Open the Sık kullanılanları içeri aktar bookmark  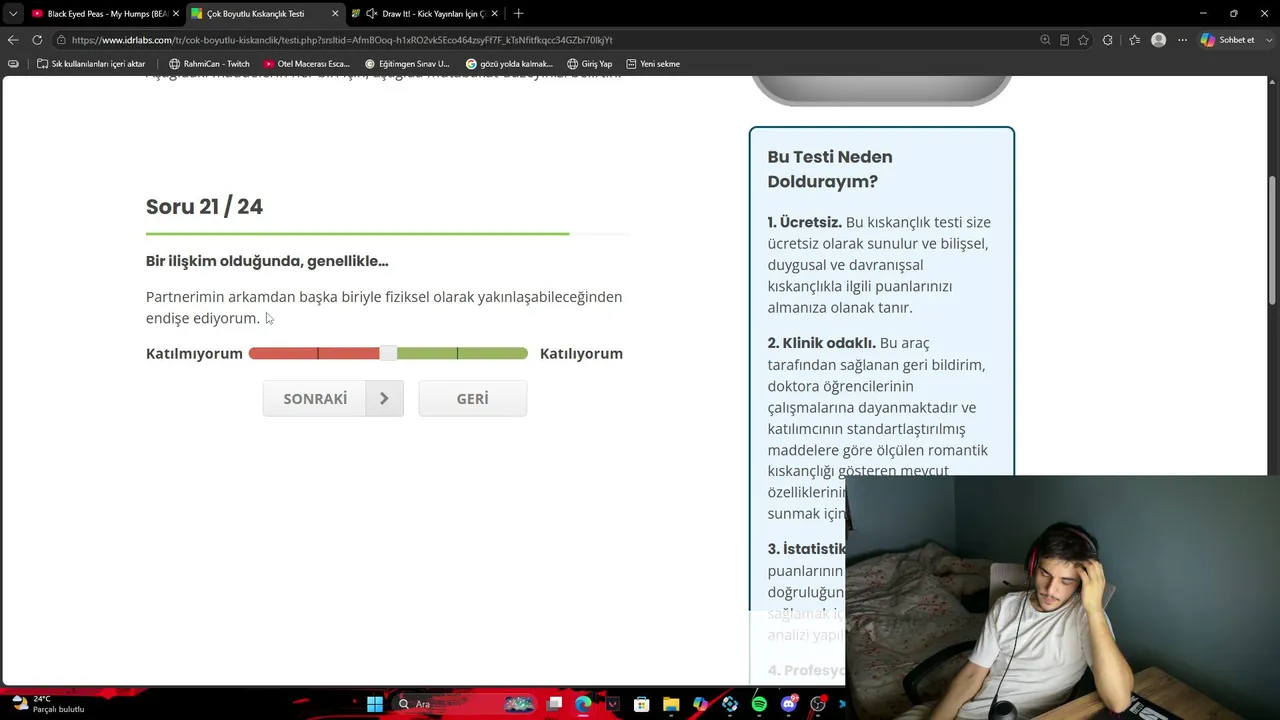[91, 64]
